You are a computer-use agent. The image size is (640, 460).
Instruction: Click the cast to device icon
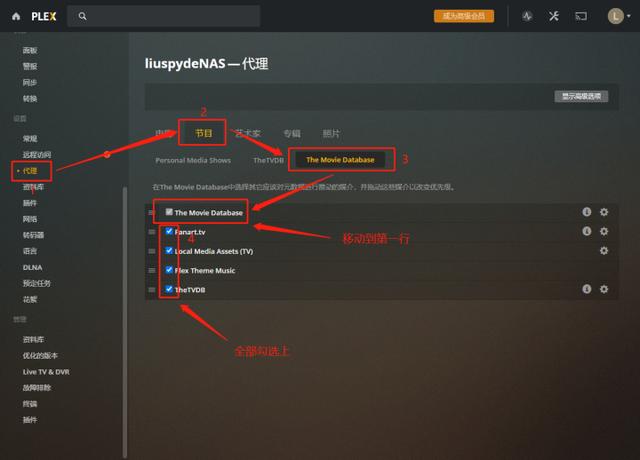coord(581,16)
